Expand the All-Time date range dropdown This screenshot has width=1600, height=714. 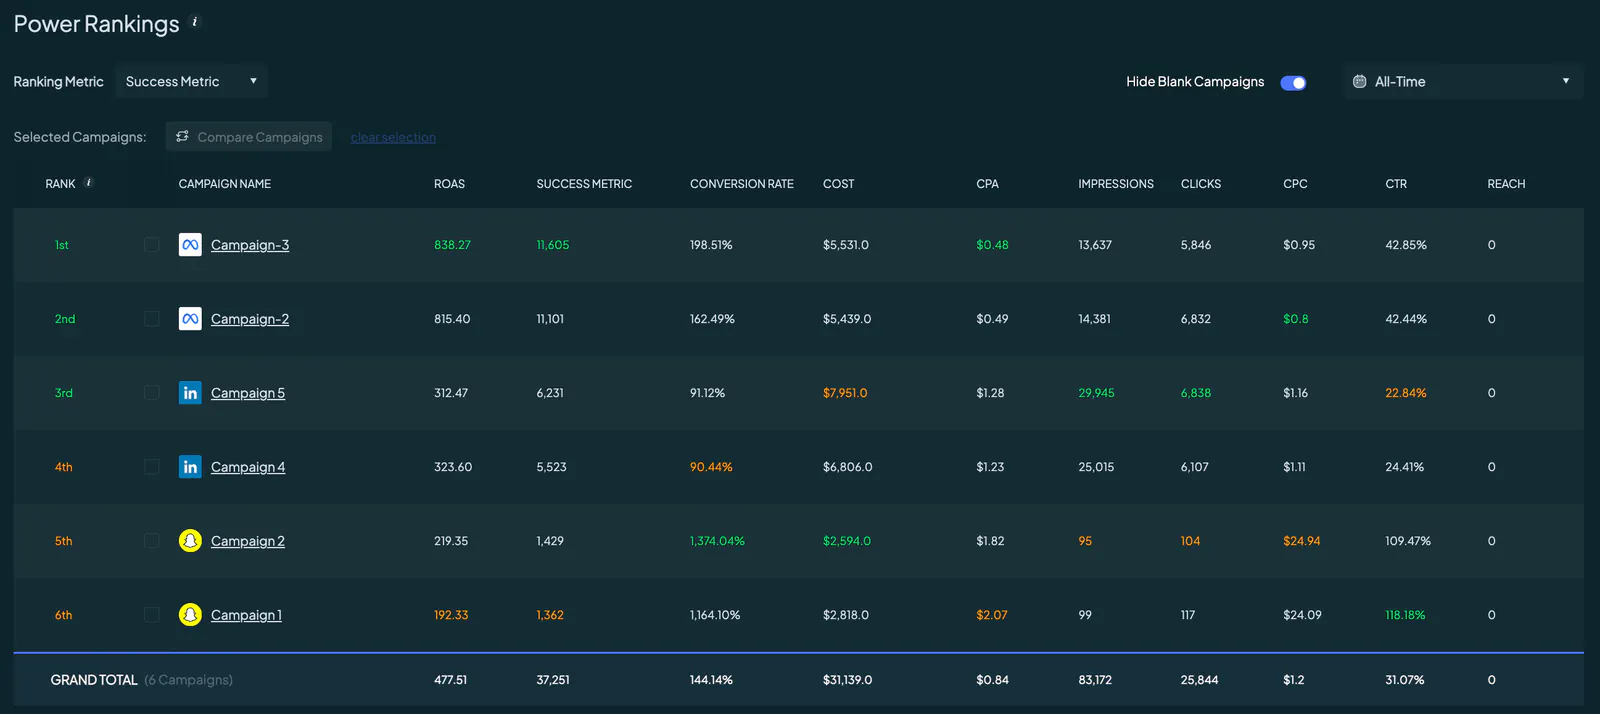coord(1463,81)
